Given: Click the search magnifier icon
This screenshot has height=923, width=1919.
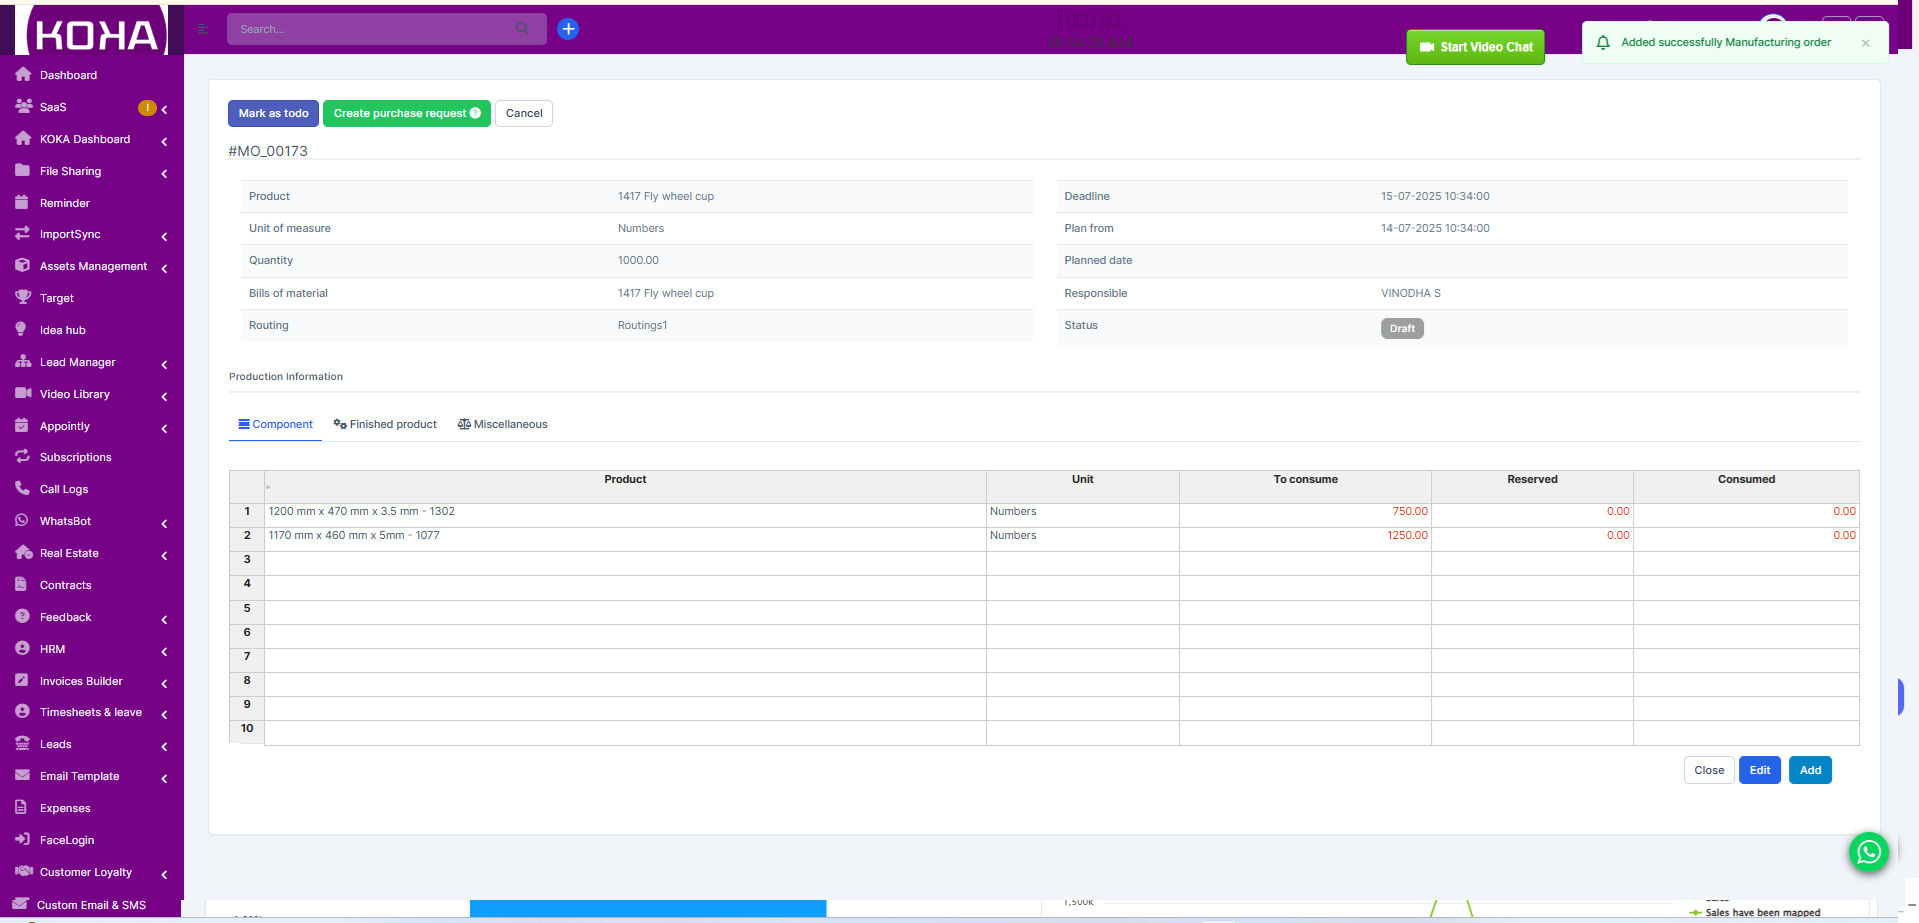Looking at the screenshot, I should tap(522, 29).
